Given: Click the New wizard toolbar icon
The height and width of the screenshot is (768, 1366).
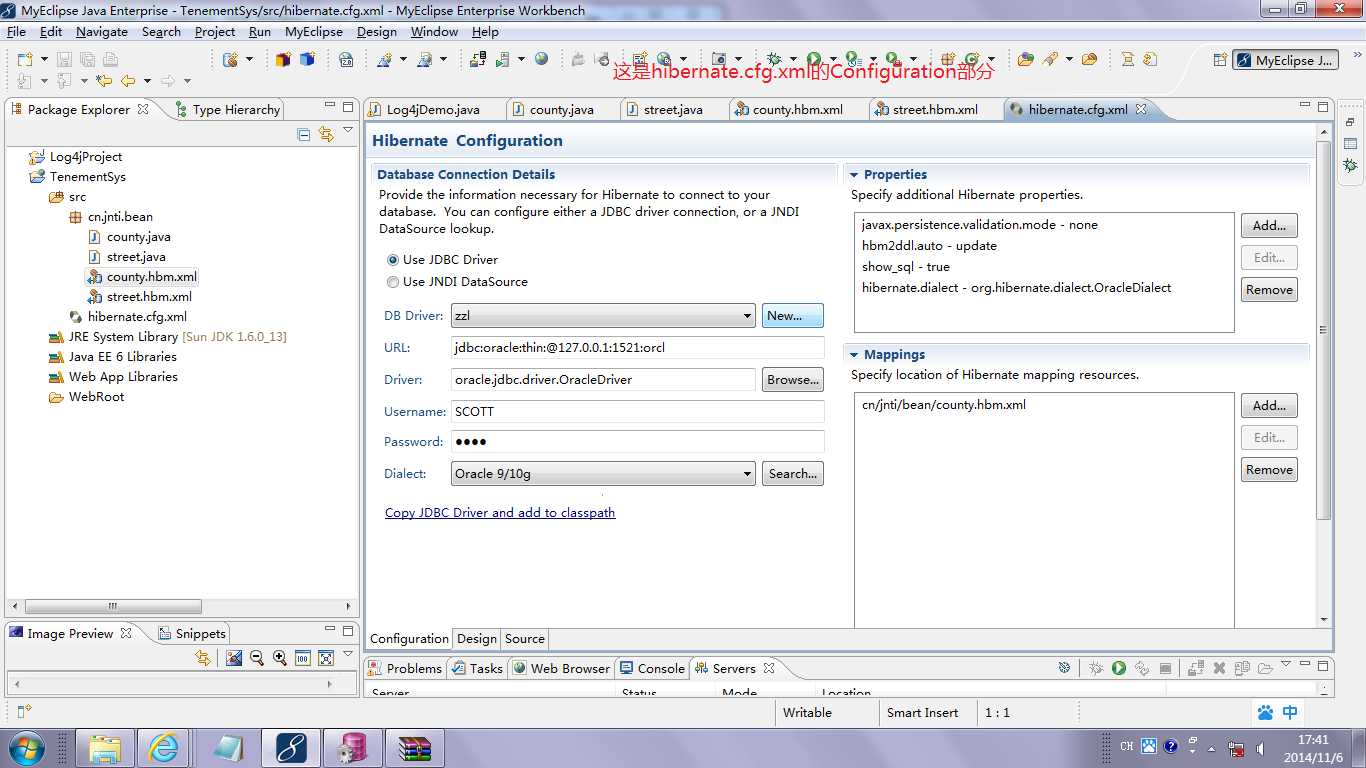Looking at the screenshot, I should 25,60.
